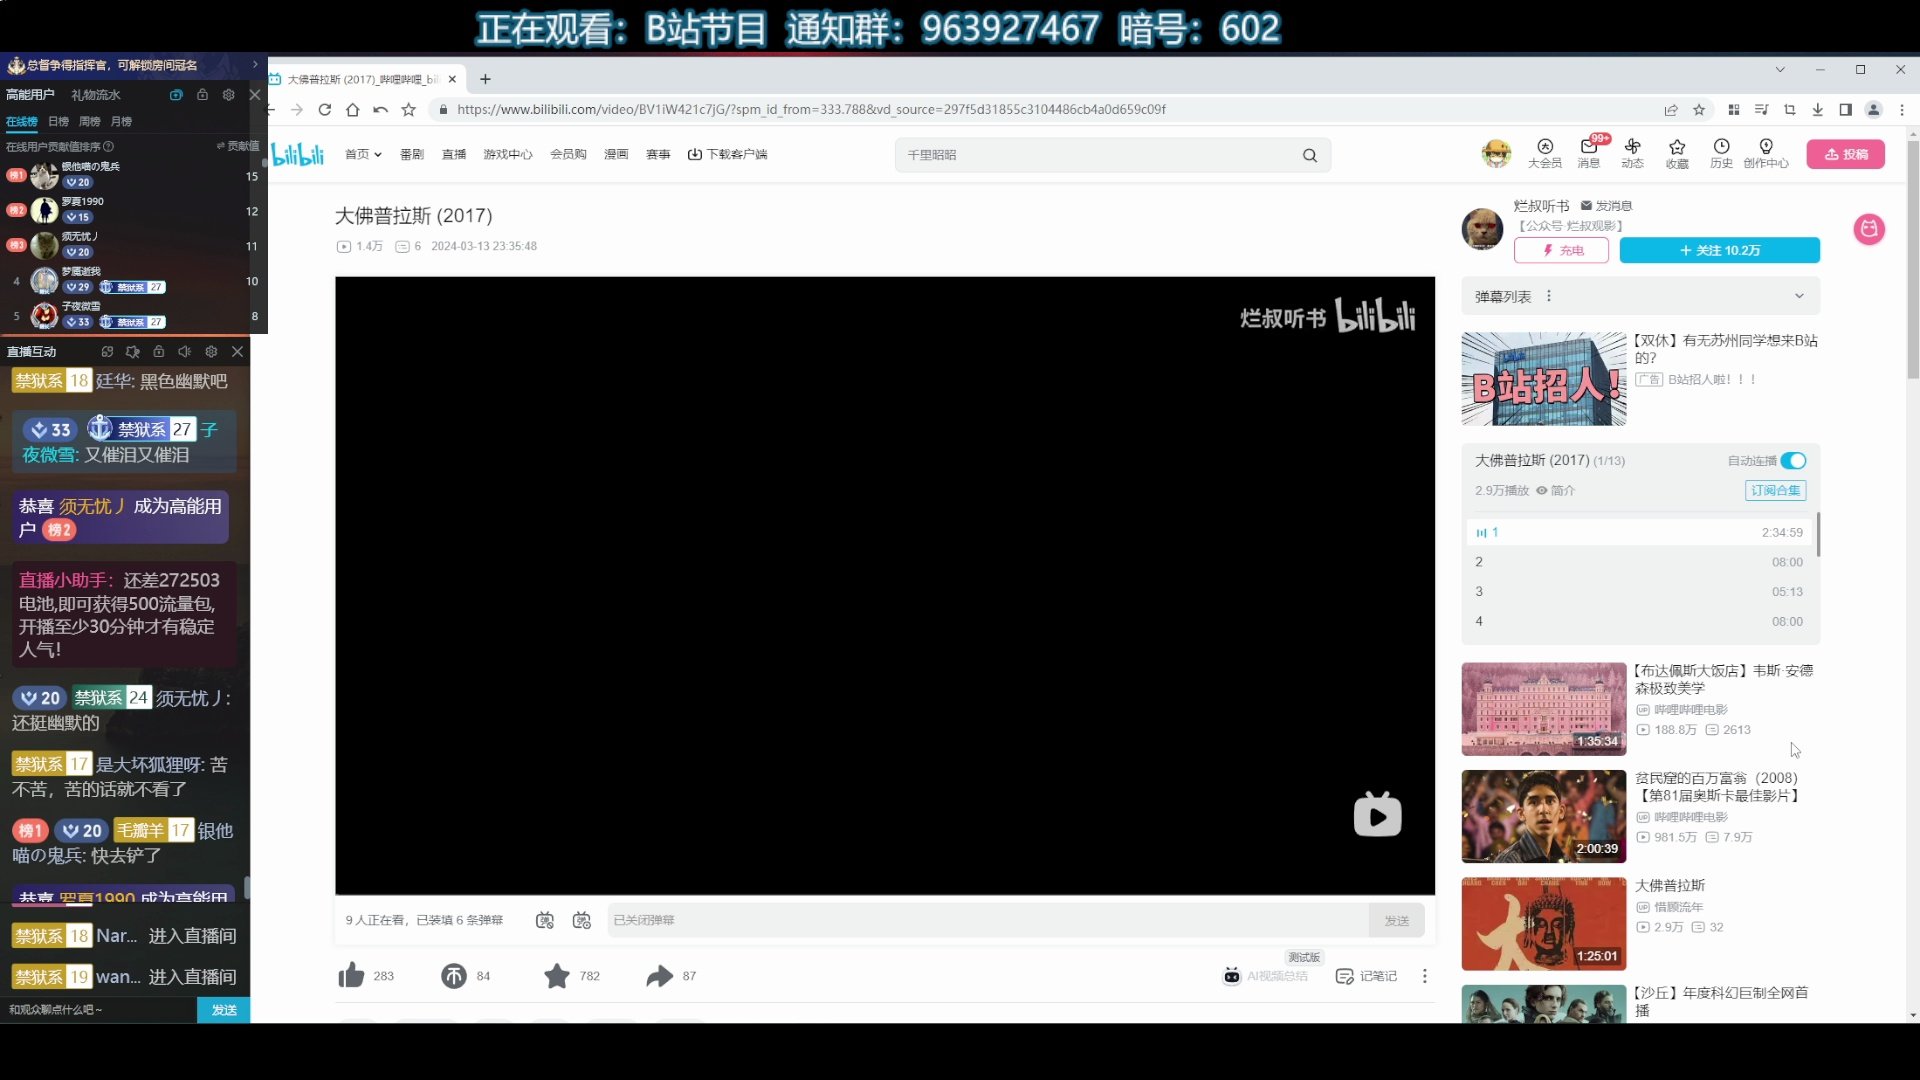Open settings gear in 高能用户 panel
The height and width of the screenshot is (1080, 1920).
pos(229,94)
